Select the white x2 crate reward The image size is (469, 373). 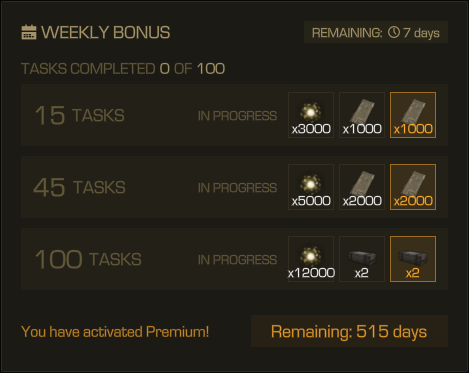[x=362, y=259]
